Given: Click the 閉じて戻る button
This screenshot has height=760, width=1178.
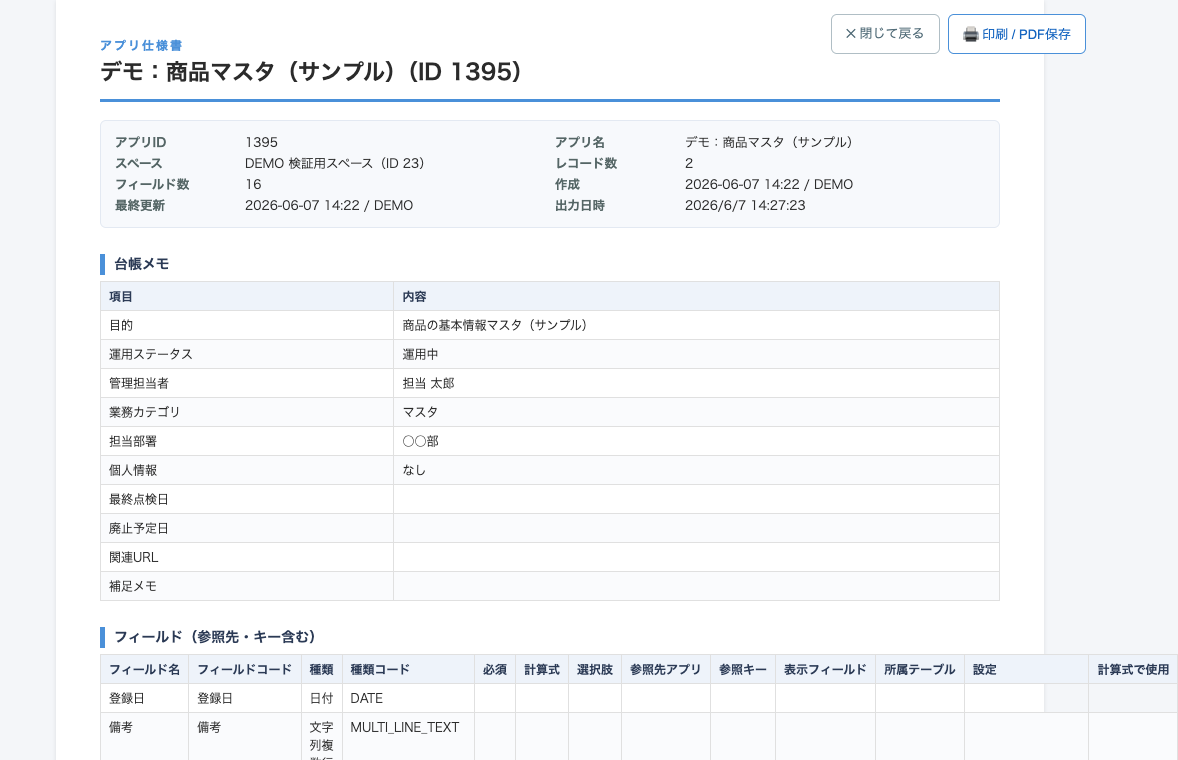Looking at the screenshot, I should 885,34.
